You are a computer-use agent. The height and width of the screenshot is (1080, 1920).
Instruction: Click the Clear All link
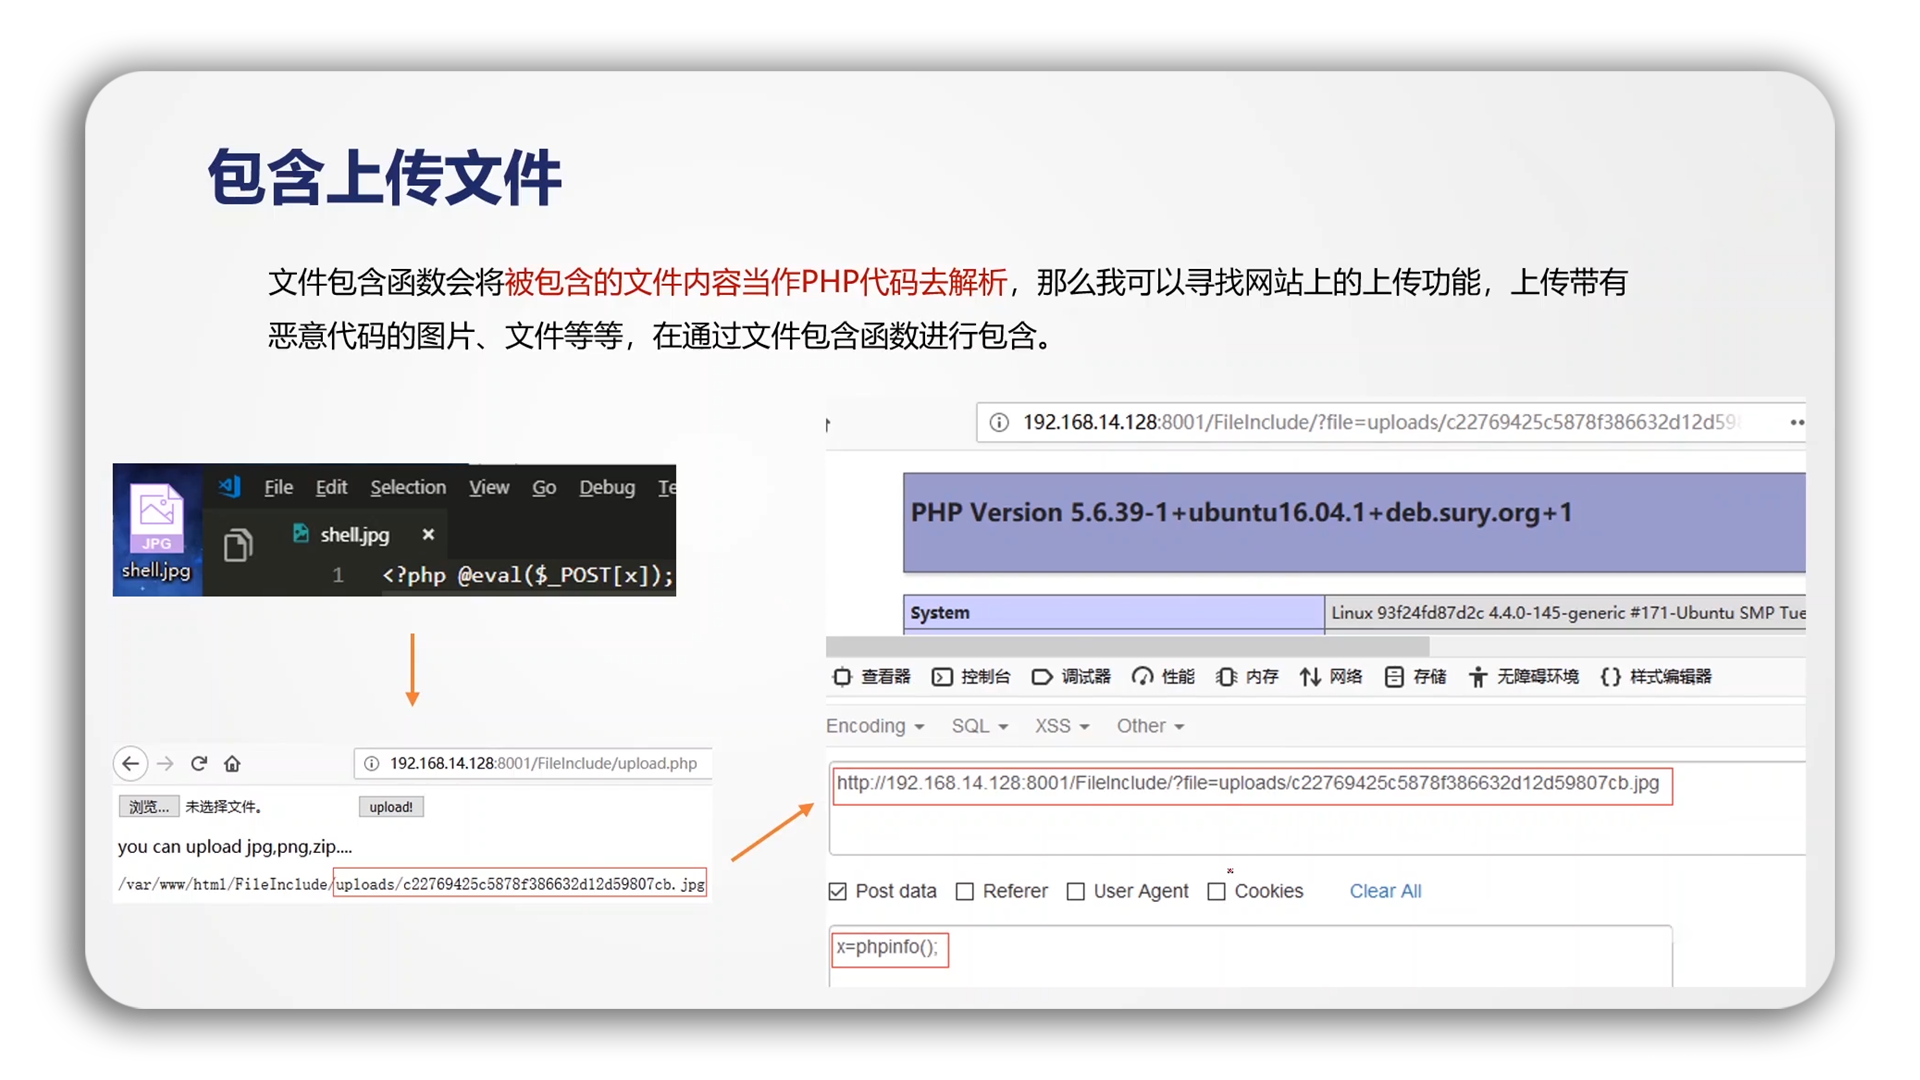1385,891
